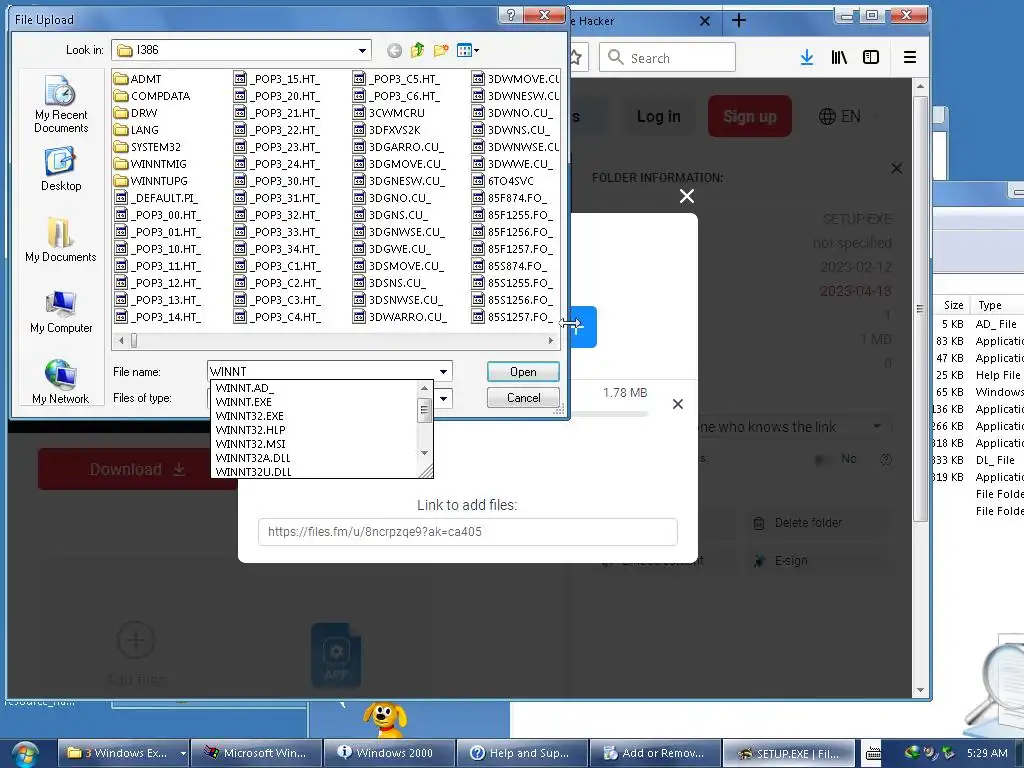The height and width of the screenshot is (768, 1024).
Task: Click the browser Search box
Action: (667, 57)
